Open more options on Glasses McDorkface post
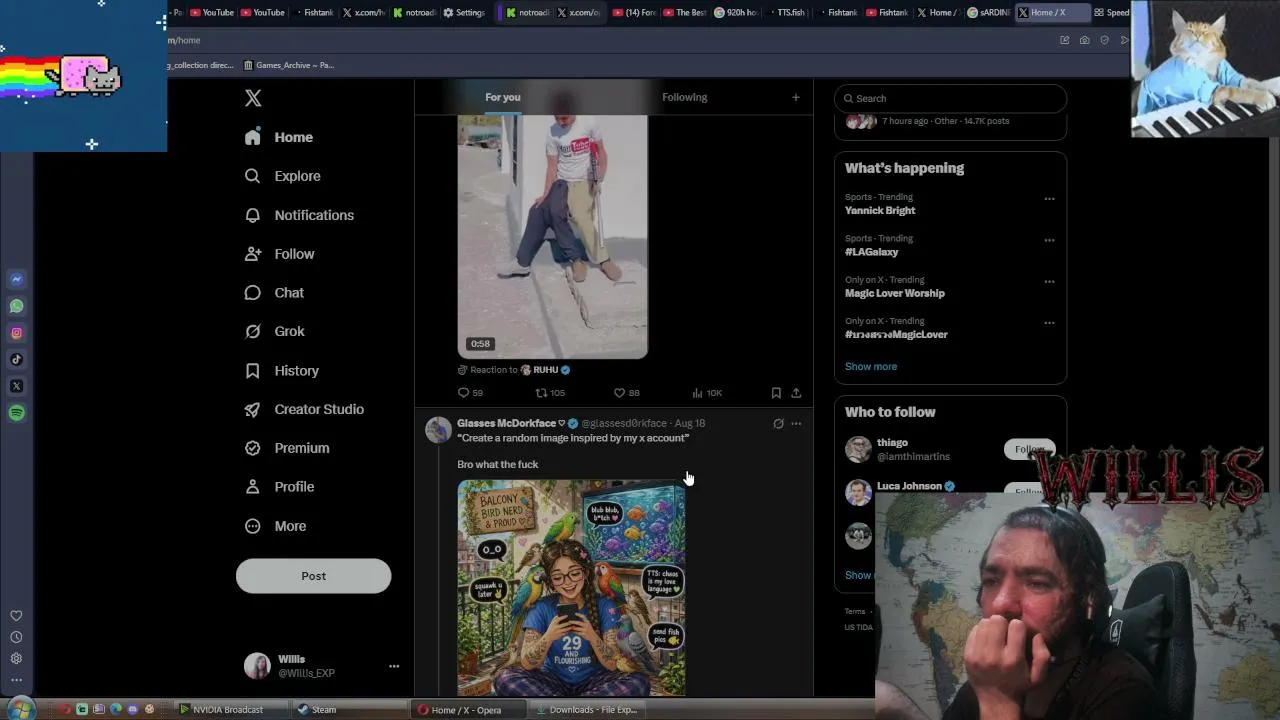Image resolution: width=1280 pixels, height=720 pixels. 796,424
